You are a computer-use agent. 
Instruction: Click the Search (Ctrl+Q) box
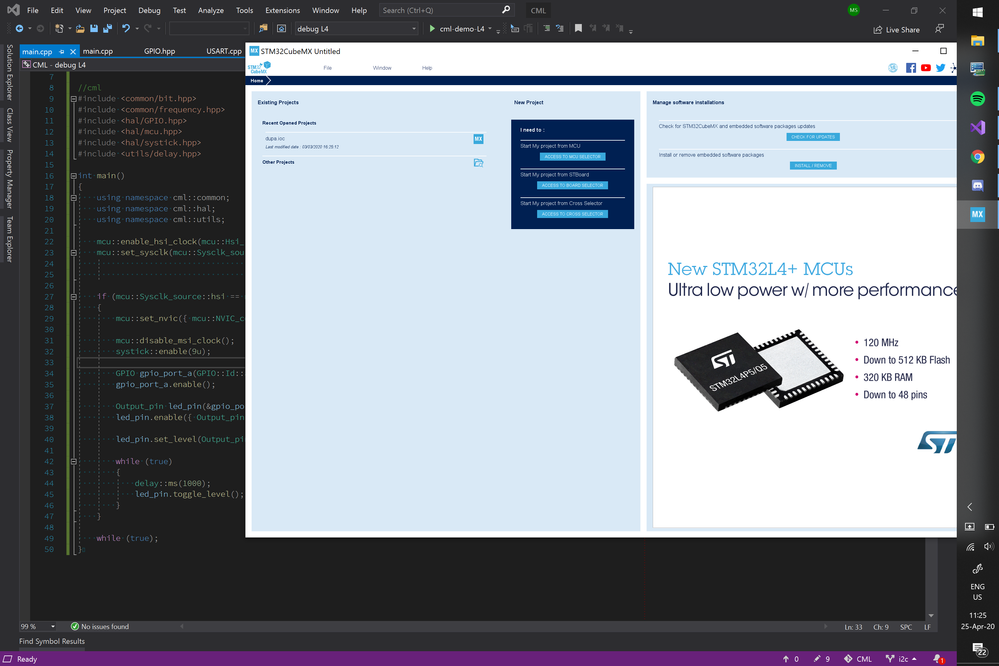[446, 10]
